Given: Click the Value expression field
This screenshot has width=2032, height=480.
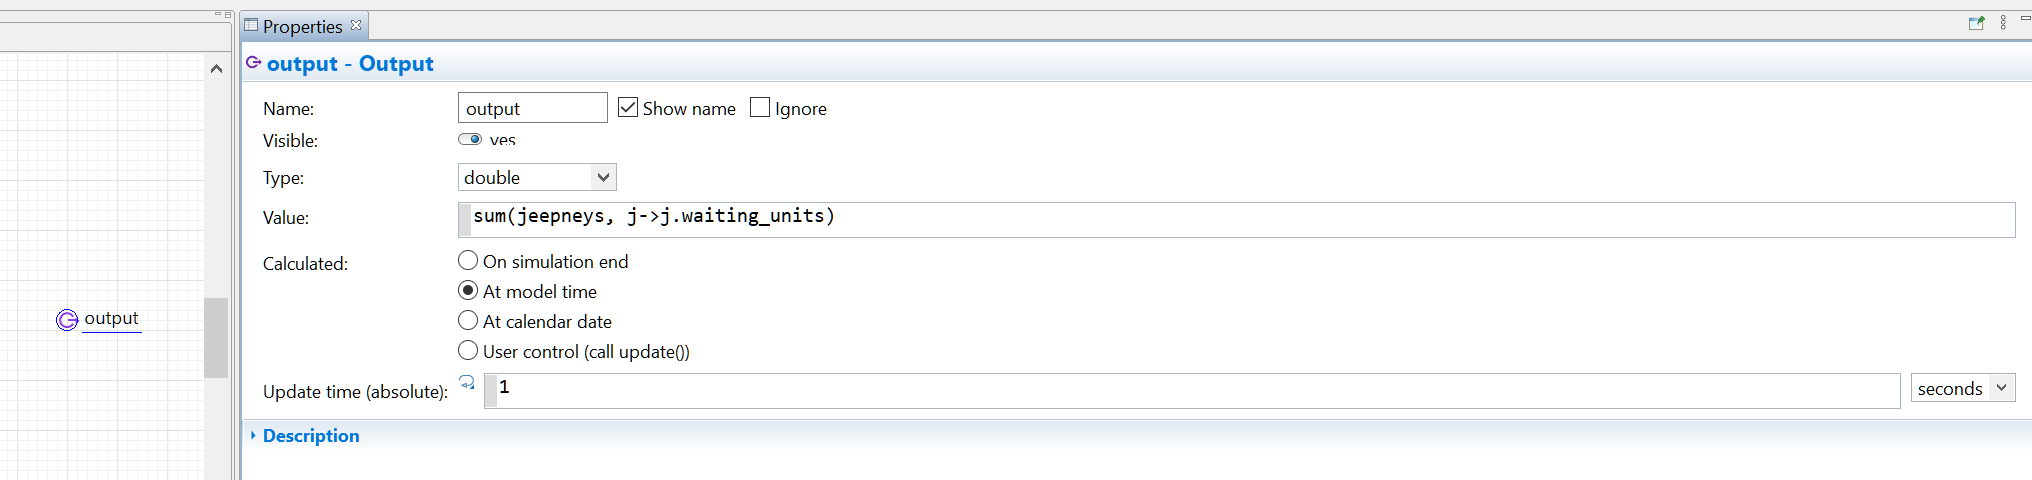Looking at the screenshot, I should 1236,219.
